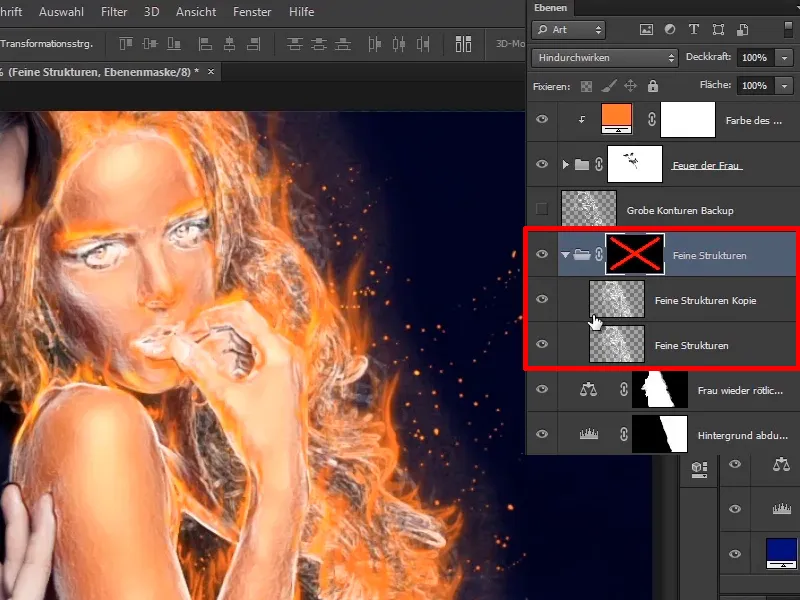
Task: Click mask thumbnail of Frau wieder rötlich layer
Action: pos(660,389)
